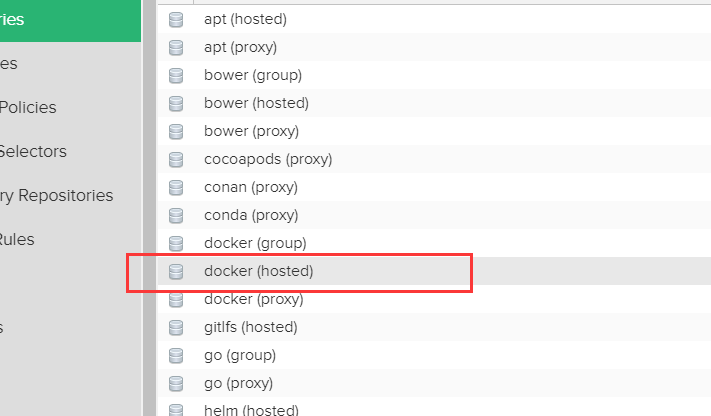
Task: Select go (proxy) recipe entry
Action: click(x=238, y=383)
